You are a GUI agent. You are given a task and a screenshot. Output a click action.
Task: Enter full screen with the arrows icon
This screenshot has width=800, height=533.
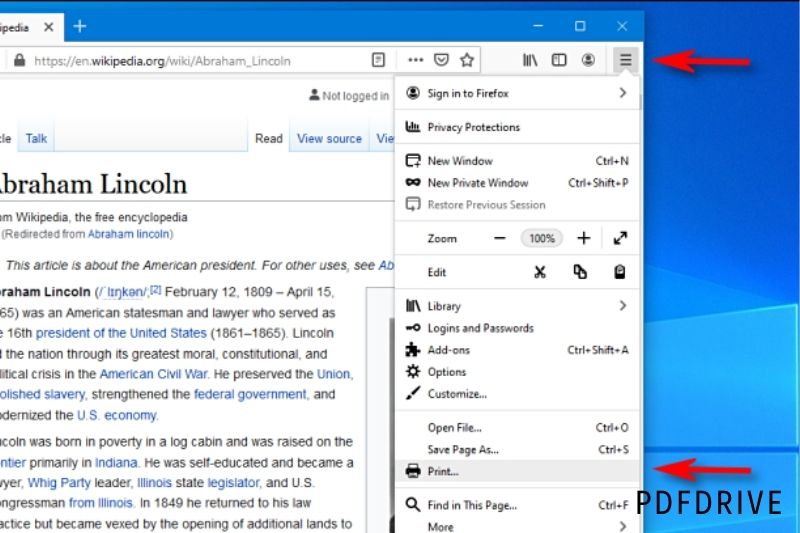pyautogui.click(x=620, y=238)
